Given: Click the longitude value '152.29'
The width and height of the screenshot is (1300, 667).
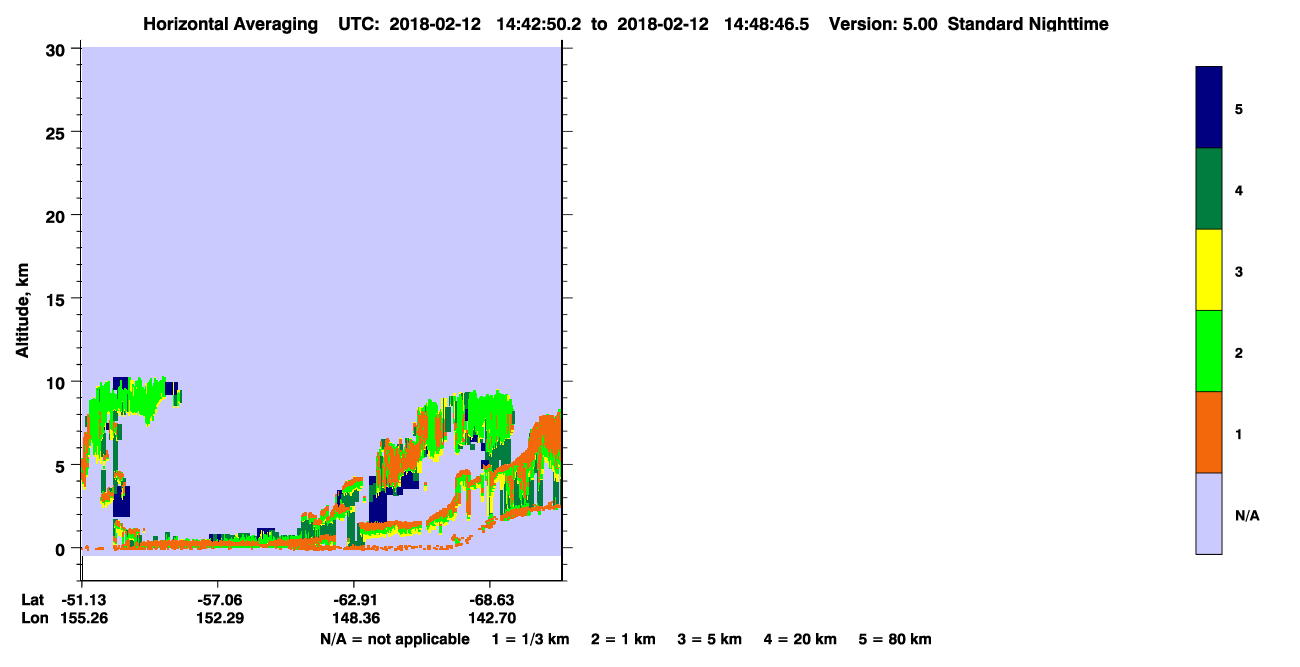Looking at the screenshot, I should 218,618.
